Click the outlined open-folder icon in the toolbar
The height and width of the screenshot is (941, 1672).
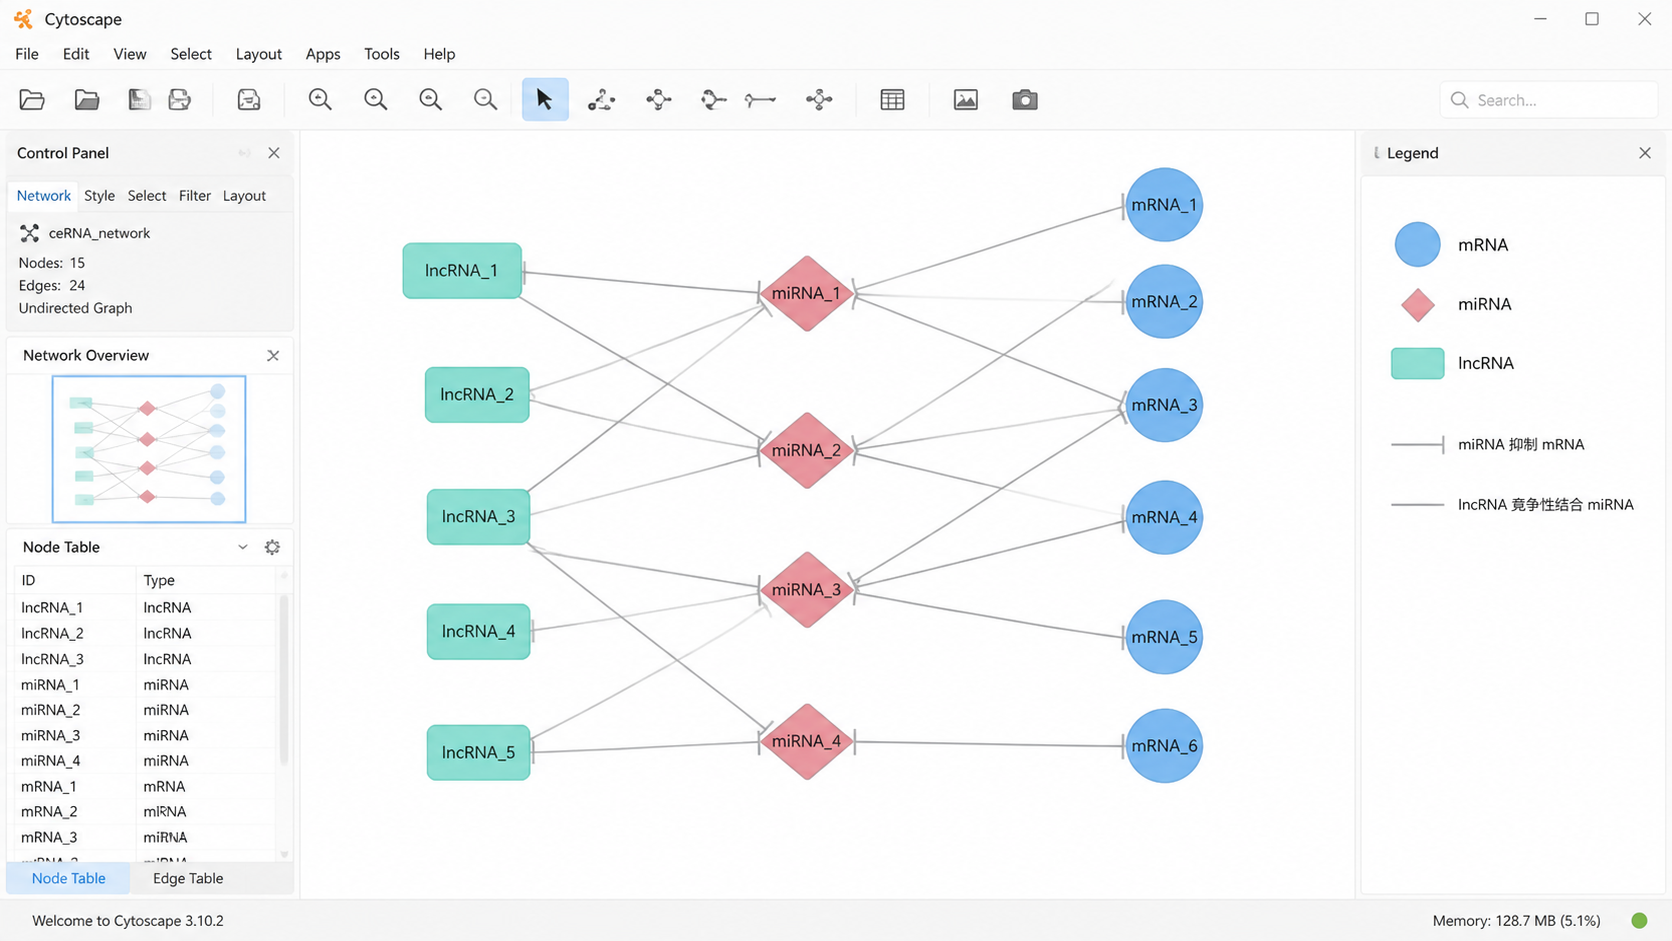click(x=32, y=100)
